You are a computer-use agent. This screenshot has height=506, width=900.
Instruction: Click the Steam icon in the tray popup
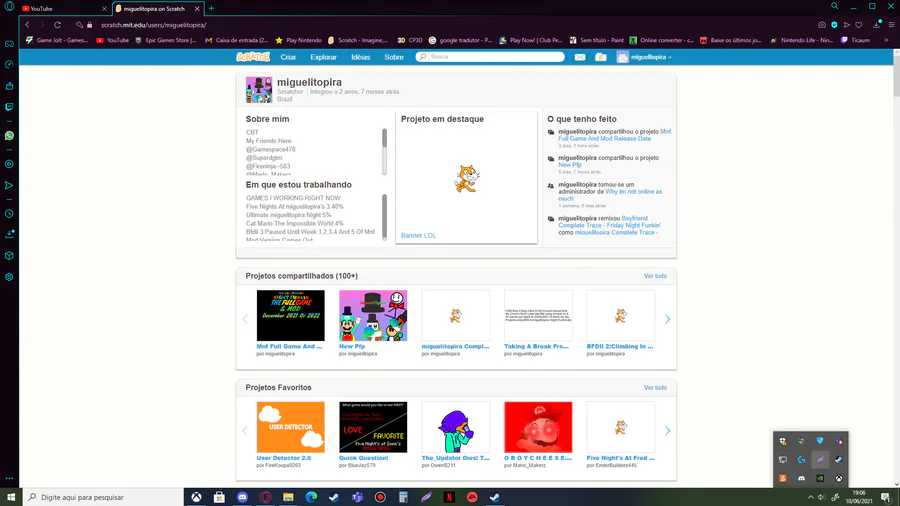(x=839, y=459)
